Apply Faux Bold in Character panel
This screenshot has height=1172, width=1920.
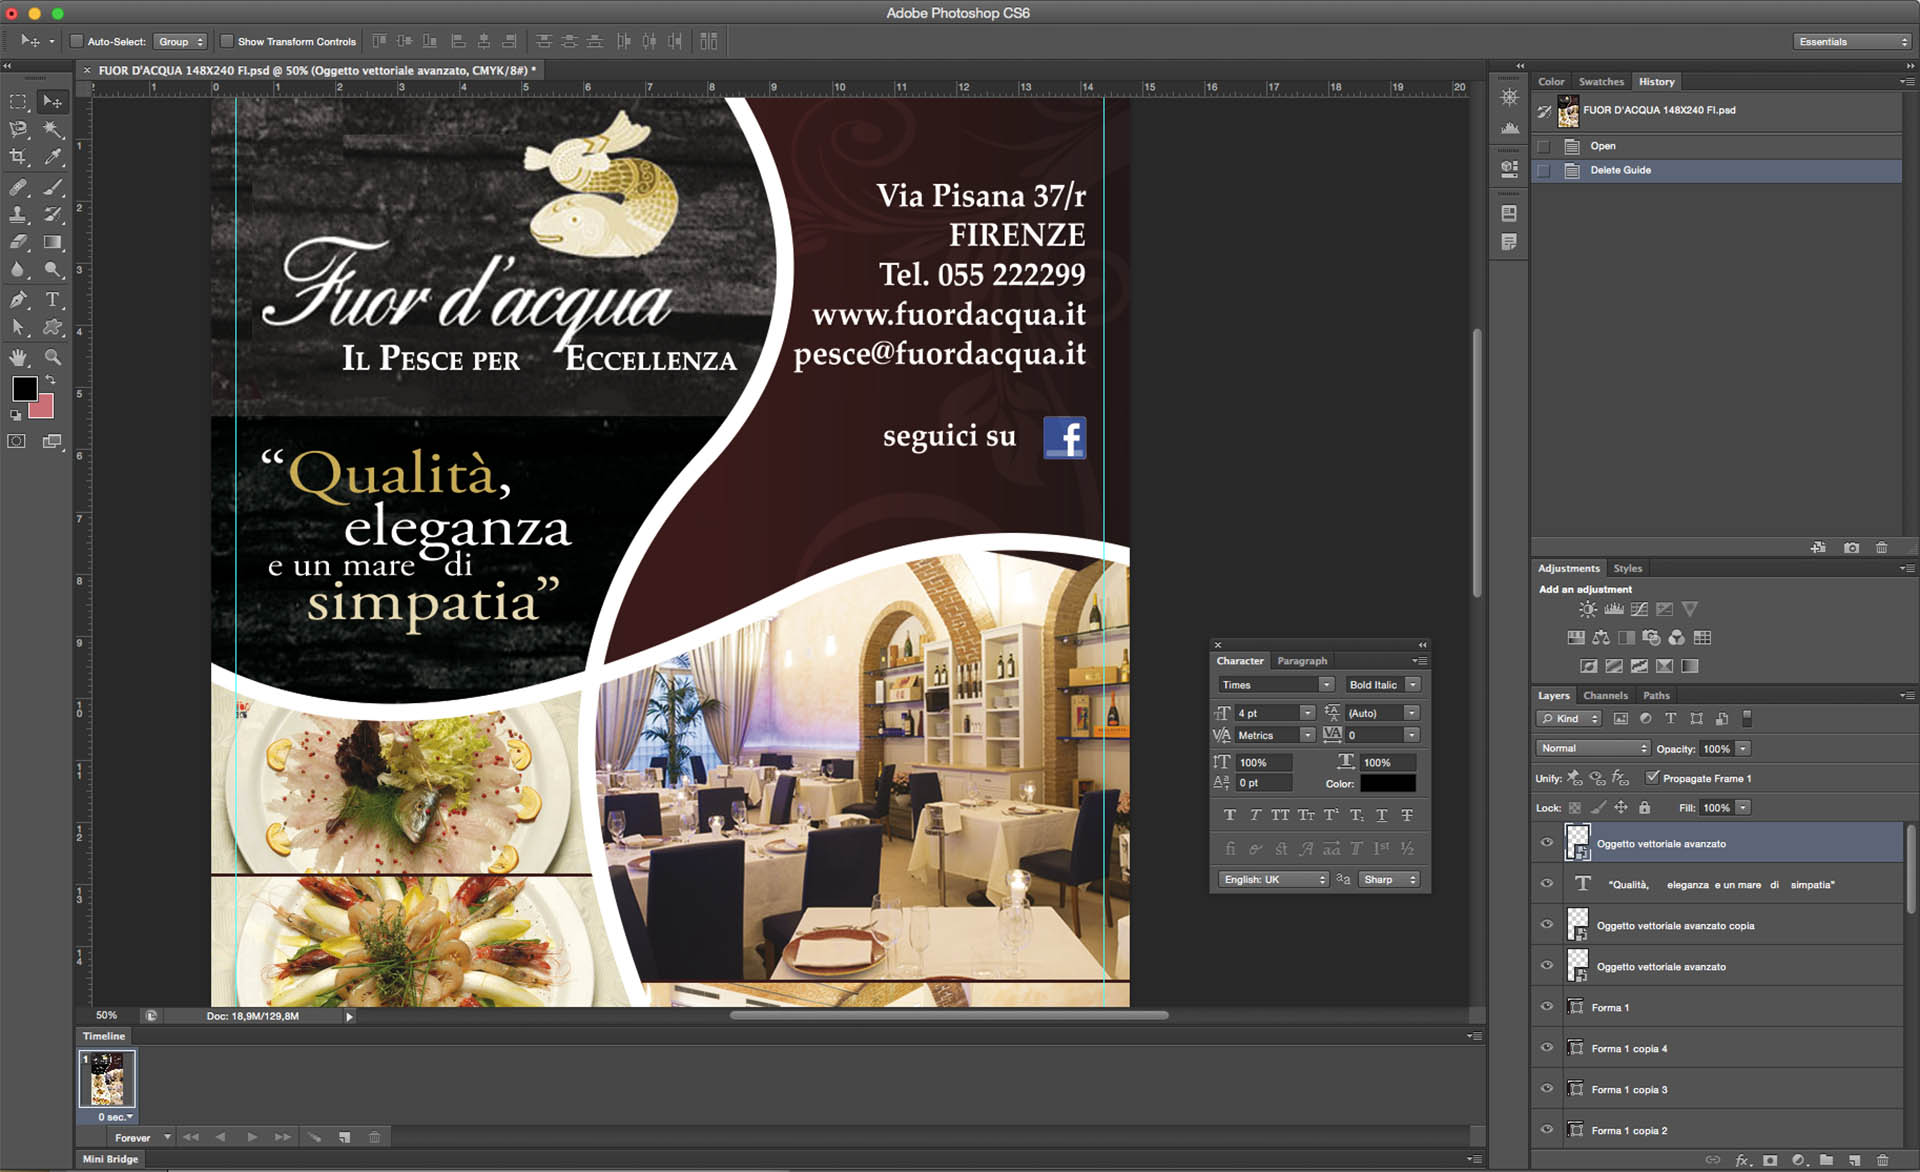(1230, 816)
